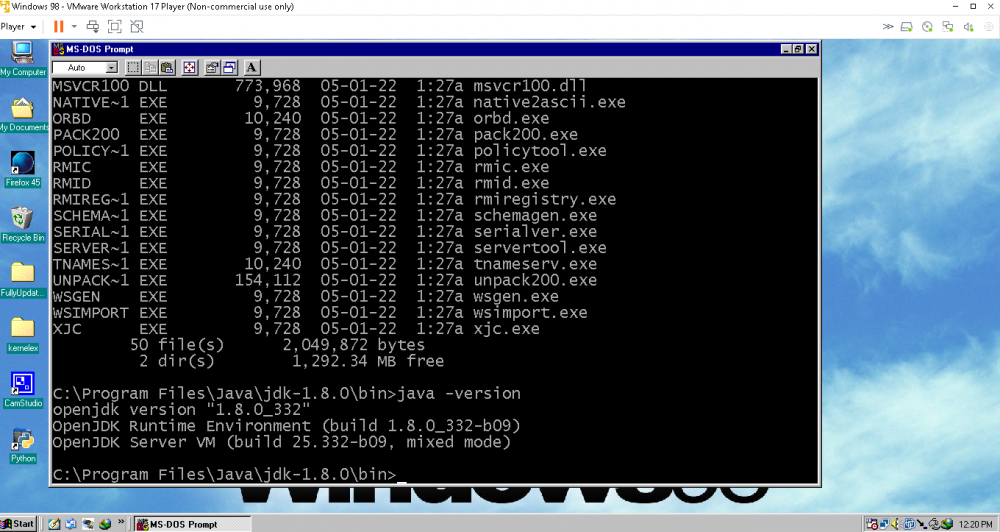Screen dimensions: 1000x532
Task: Expand the Quick Launch overflow chevron
Action: tap(121, 522)
